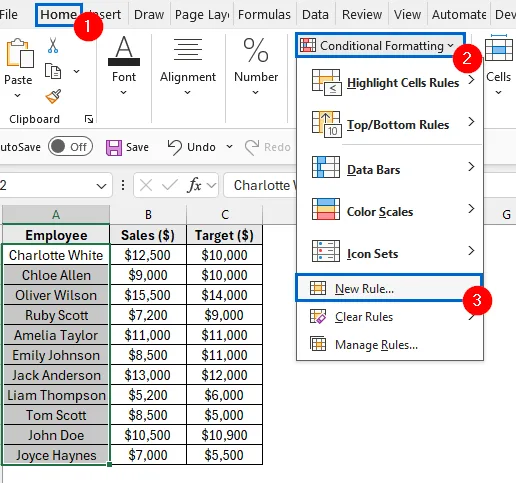
Task: Open the Clipboard dialog launcher
Action: pos(89,119)
